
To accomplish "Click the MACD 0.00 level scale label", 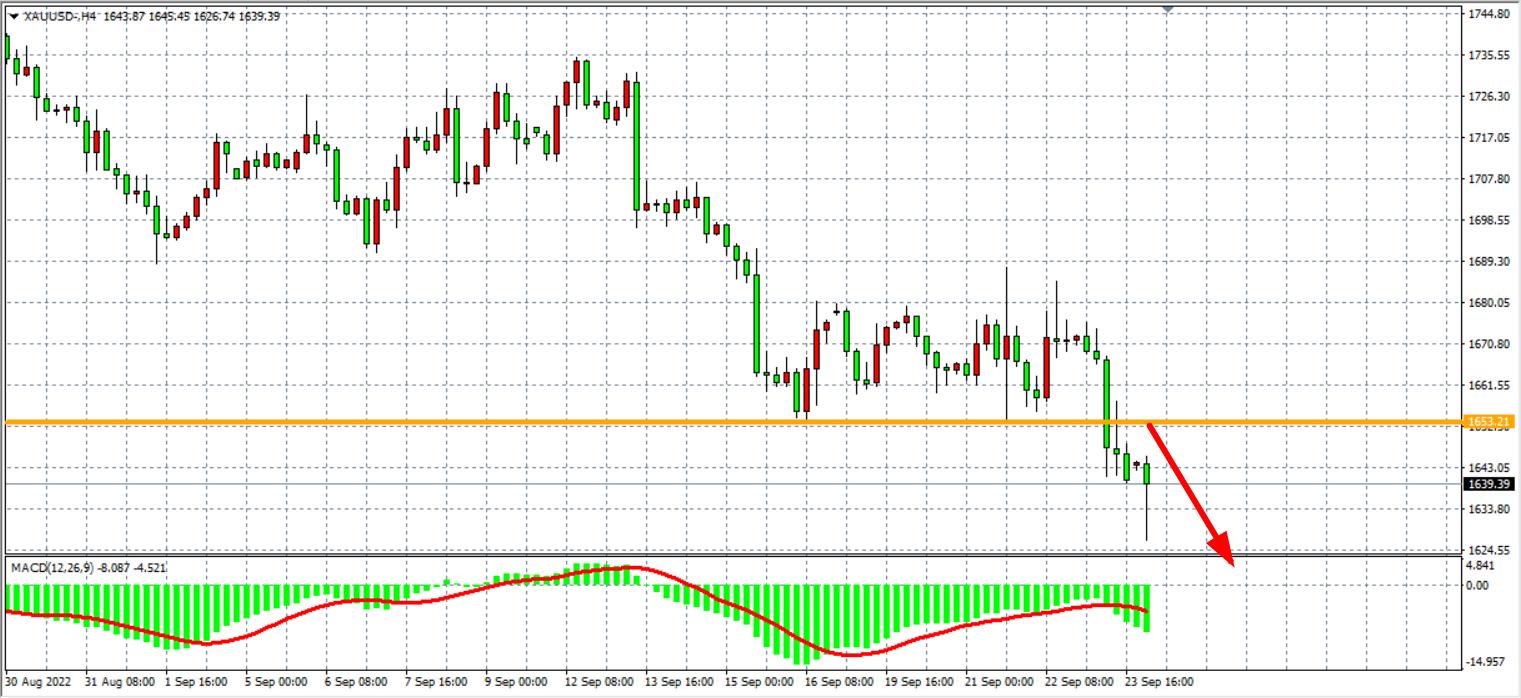I will click(x=1480, y=586).
